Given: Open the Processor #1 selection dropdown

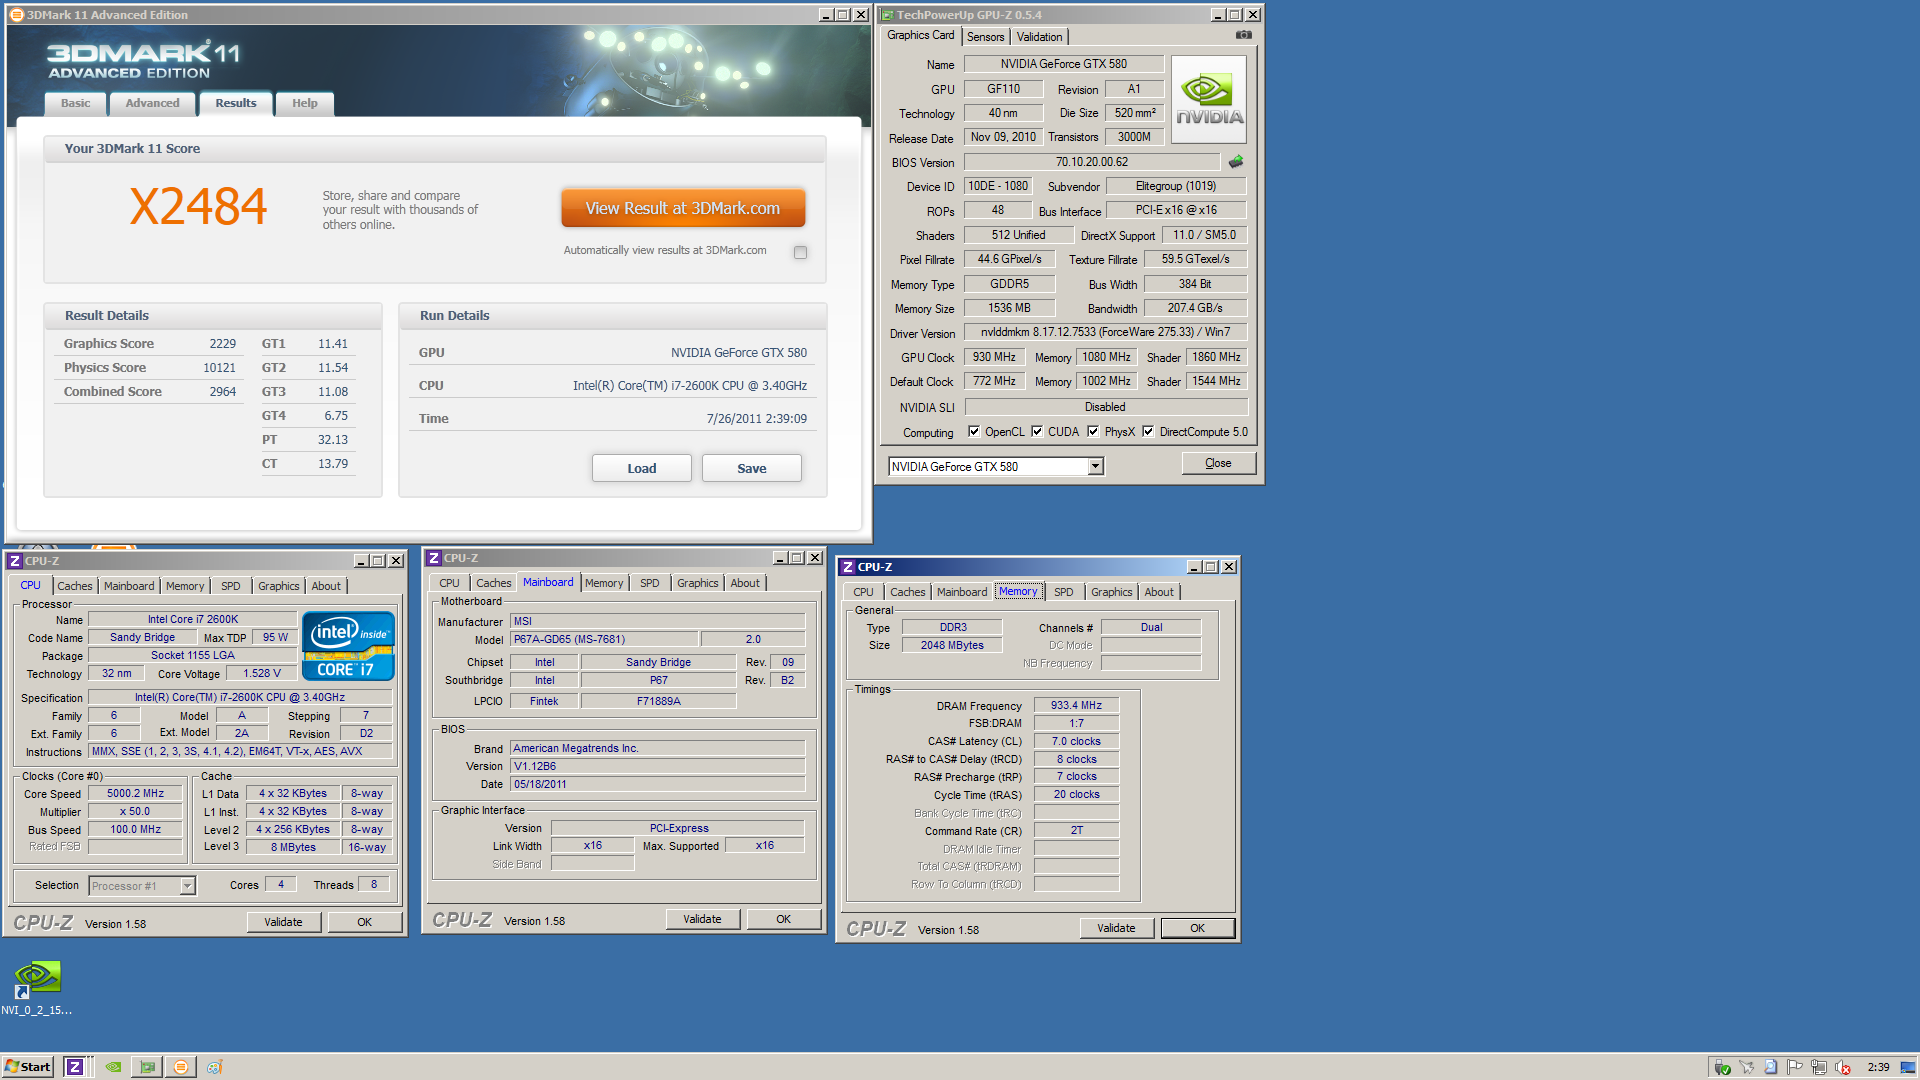Looking at the screenshot, I should click(187, 886).
